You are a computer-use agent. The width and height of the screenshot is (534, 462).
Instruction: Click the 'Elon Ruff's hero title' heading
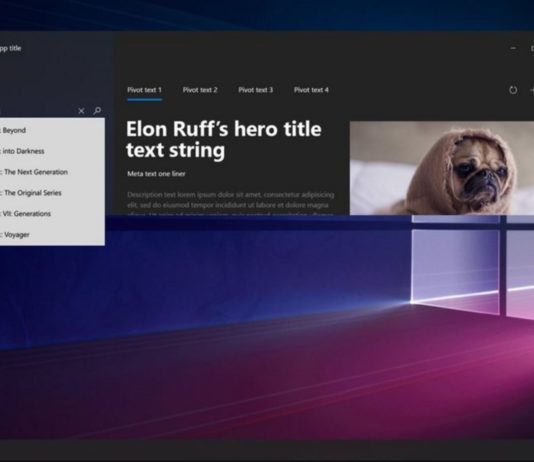pos(223,140)
